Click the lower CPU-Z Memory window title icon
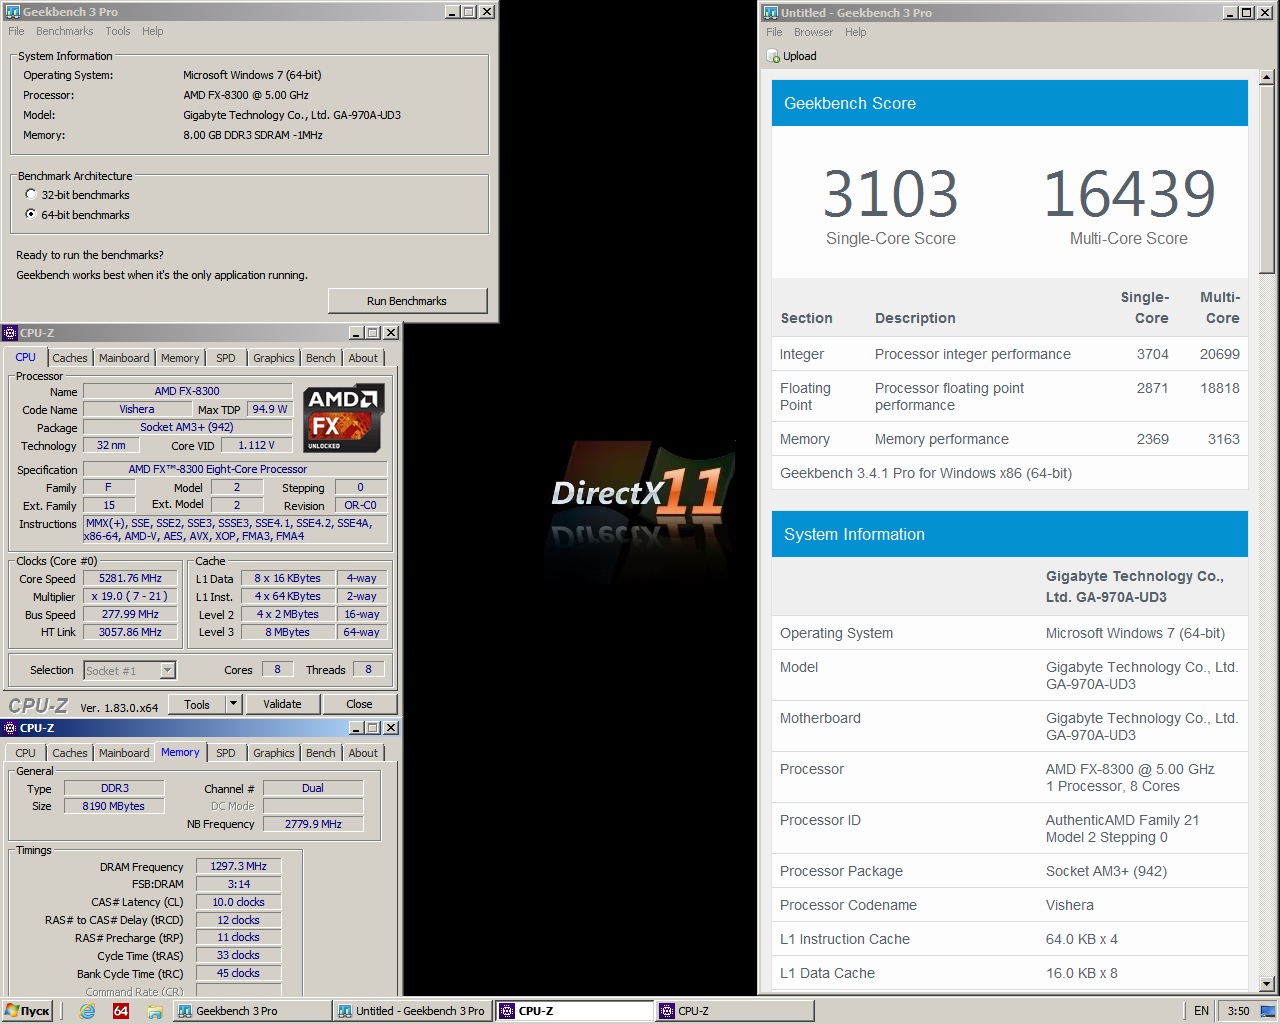 click(10, 728)
